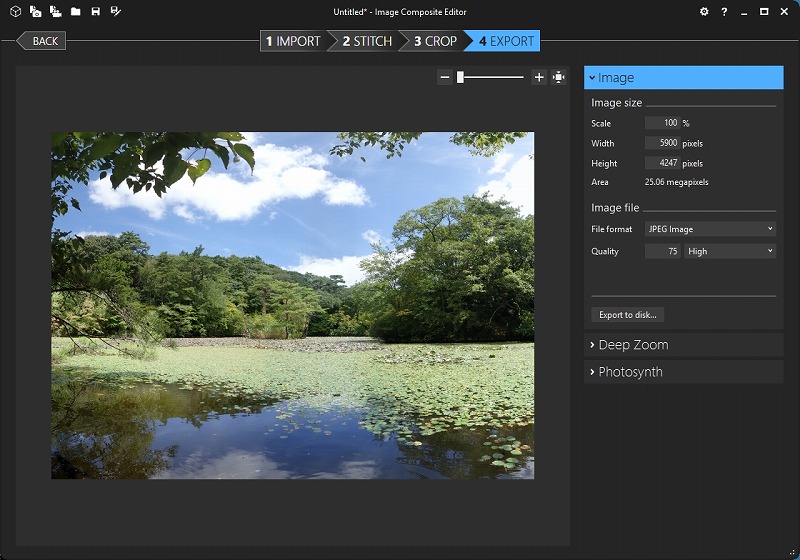Screen dimensions: 800x560
Task: Open an existing project with the folder icon
Action: coord(76,11)
